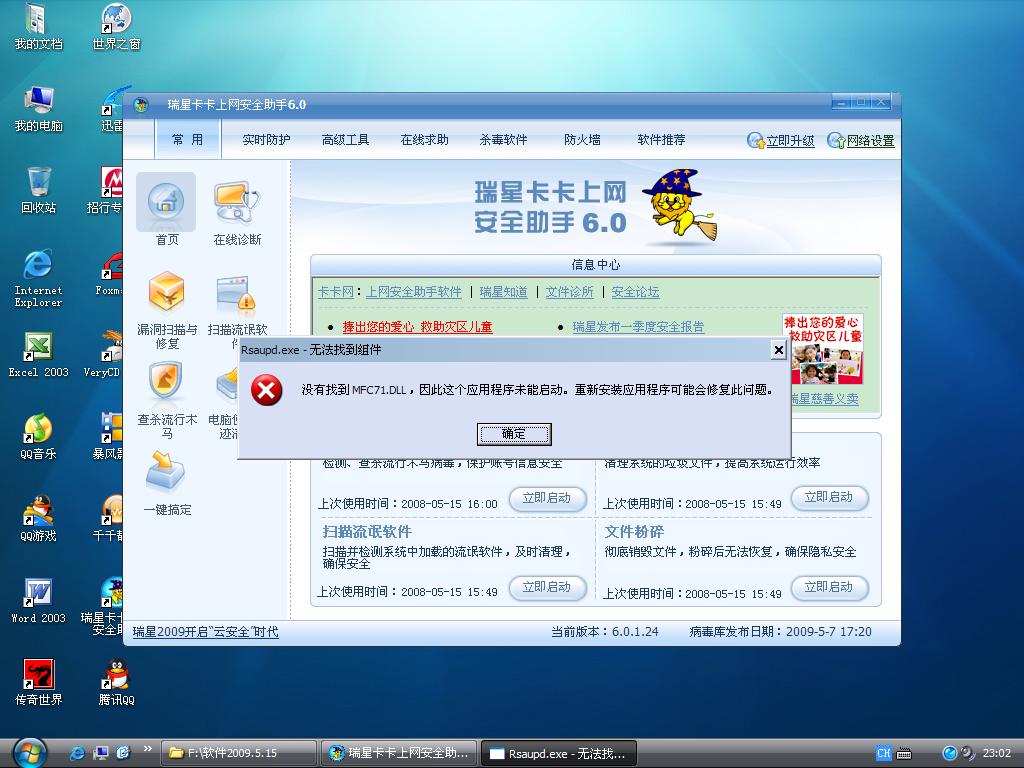
Task: Switch to 软件推荐 tab
Action: 662,140
